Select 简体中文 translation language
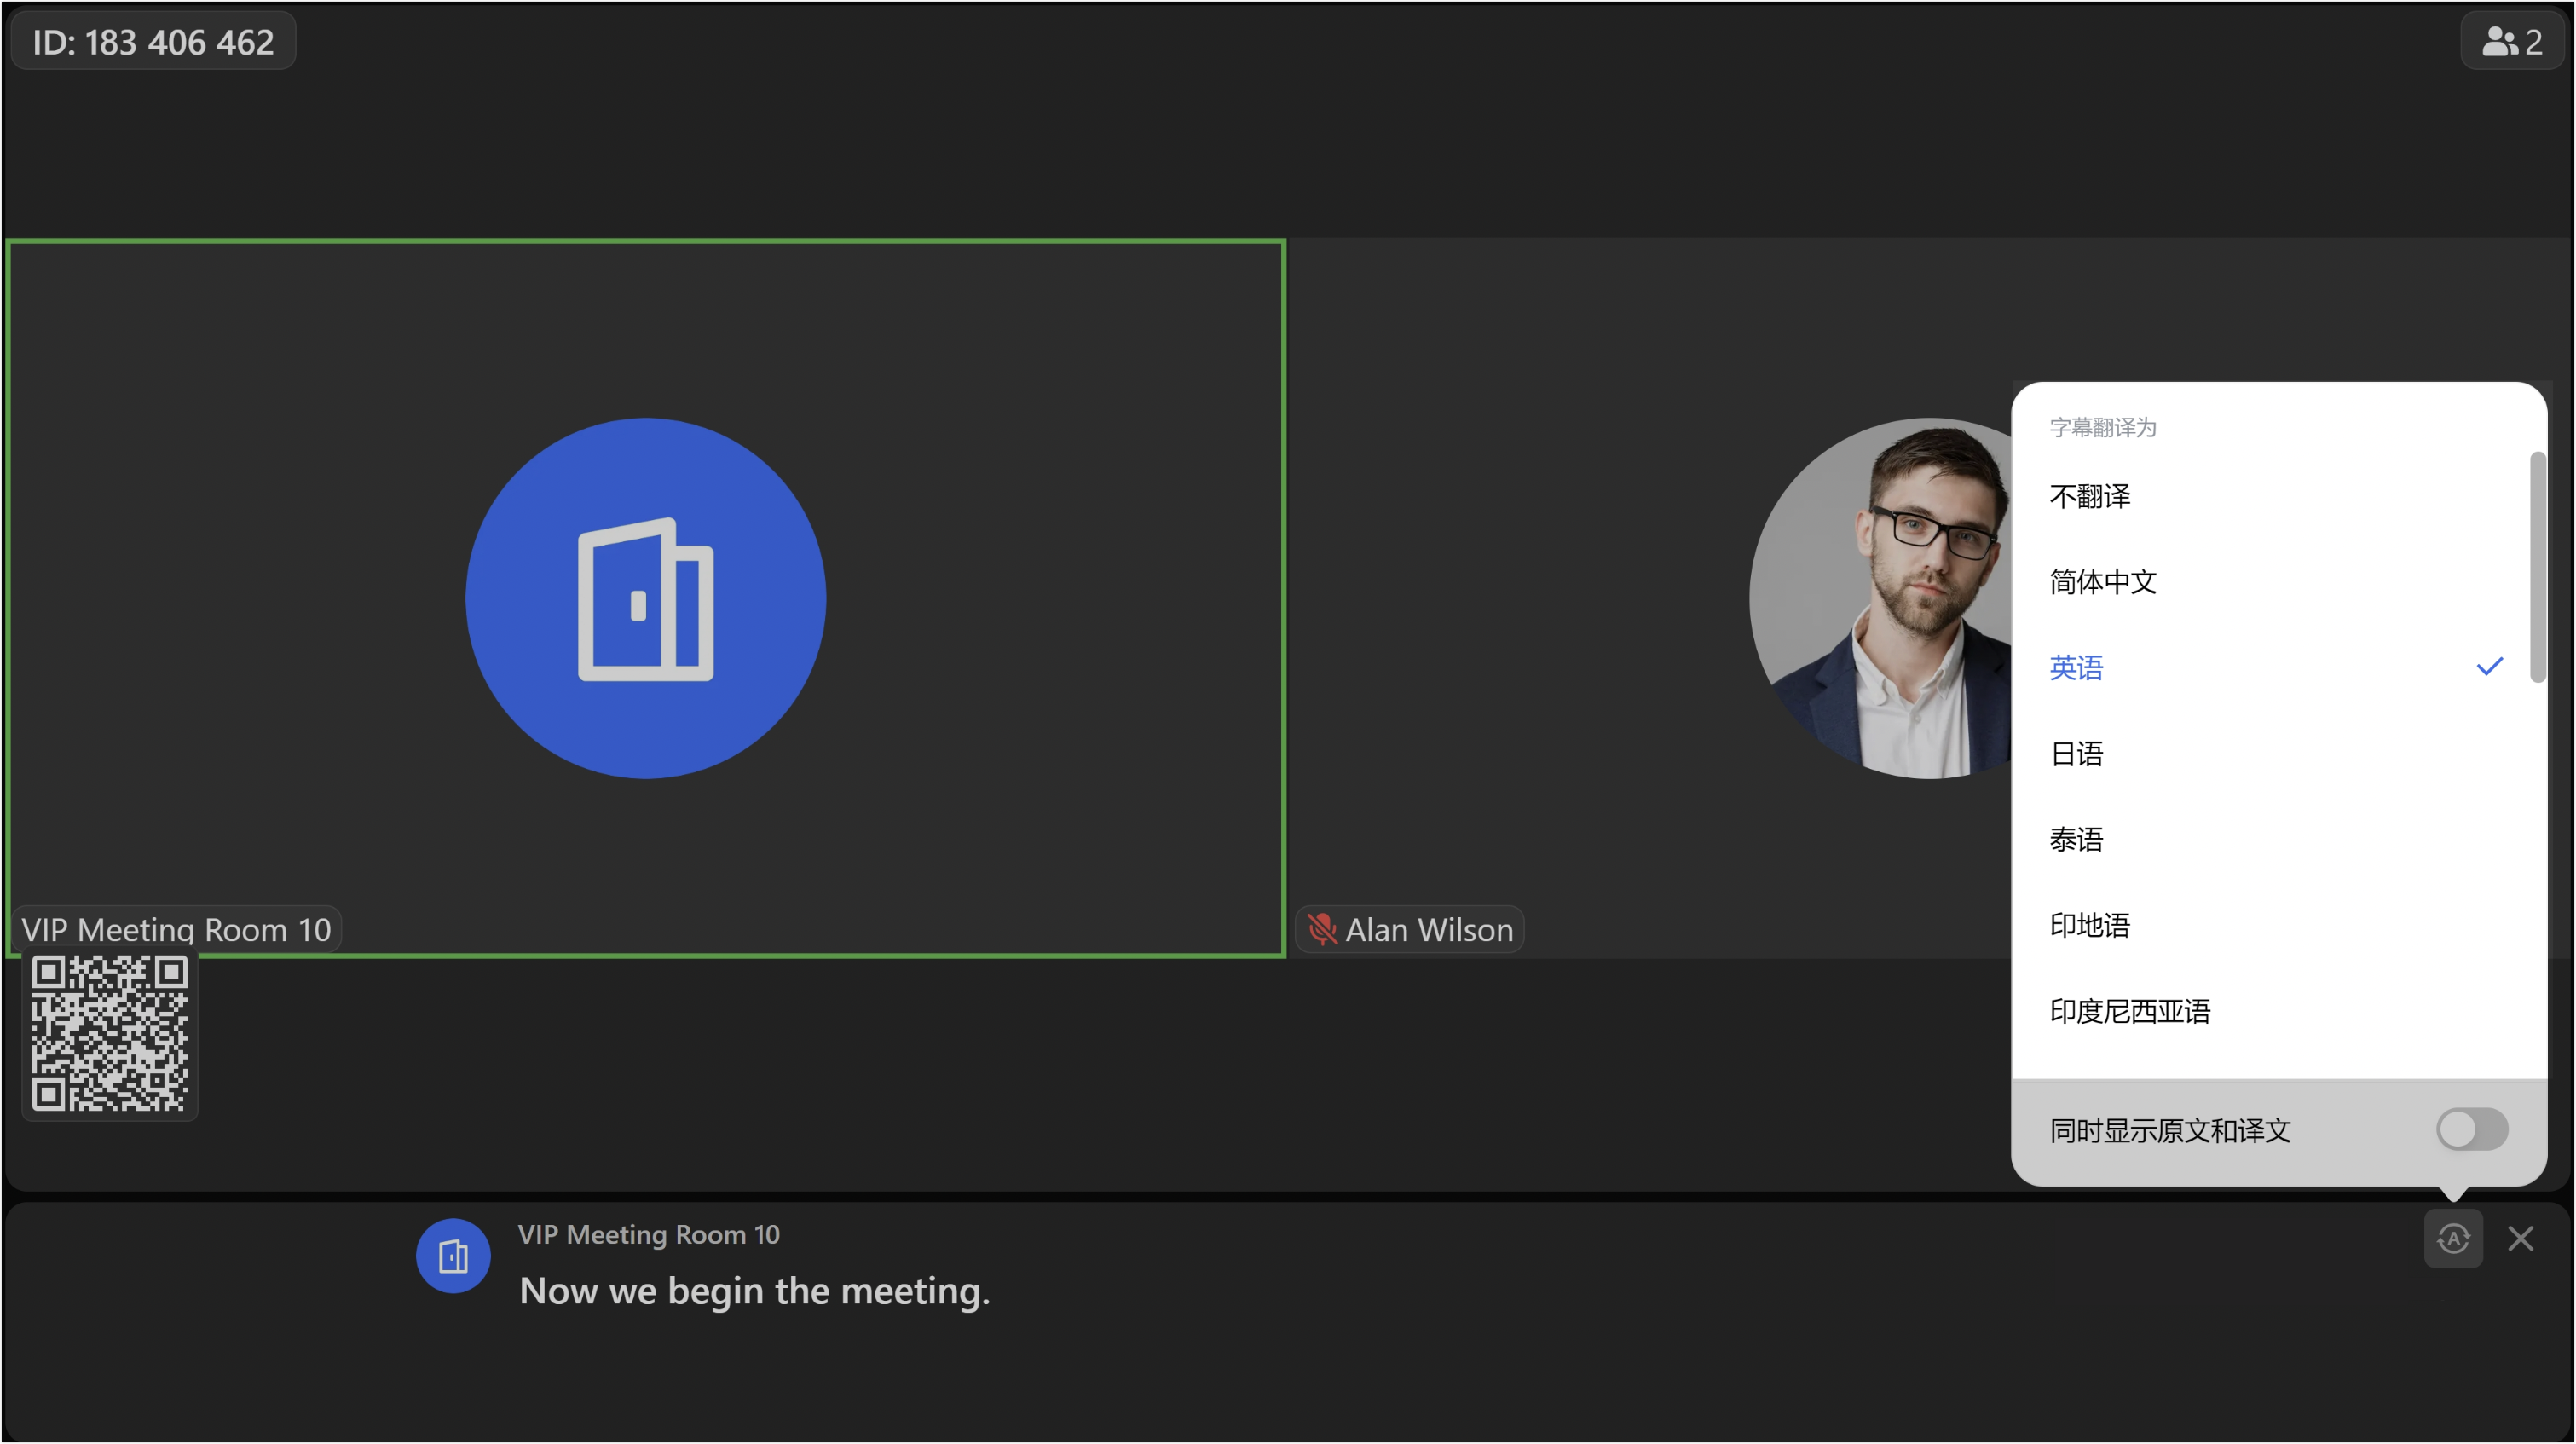This screenshot has width=2576, height=1444. coord(2278,582)
